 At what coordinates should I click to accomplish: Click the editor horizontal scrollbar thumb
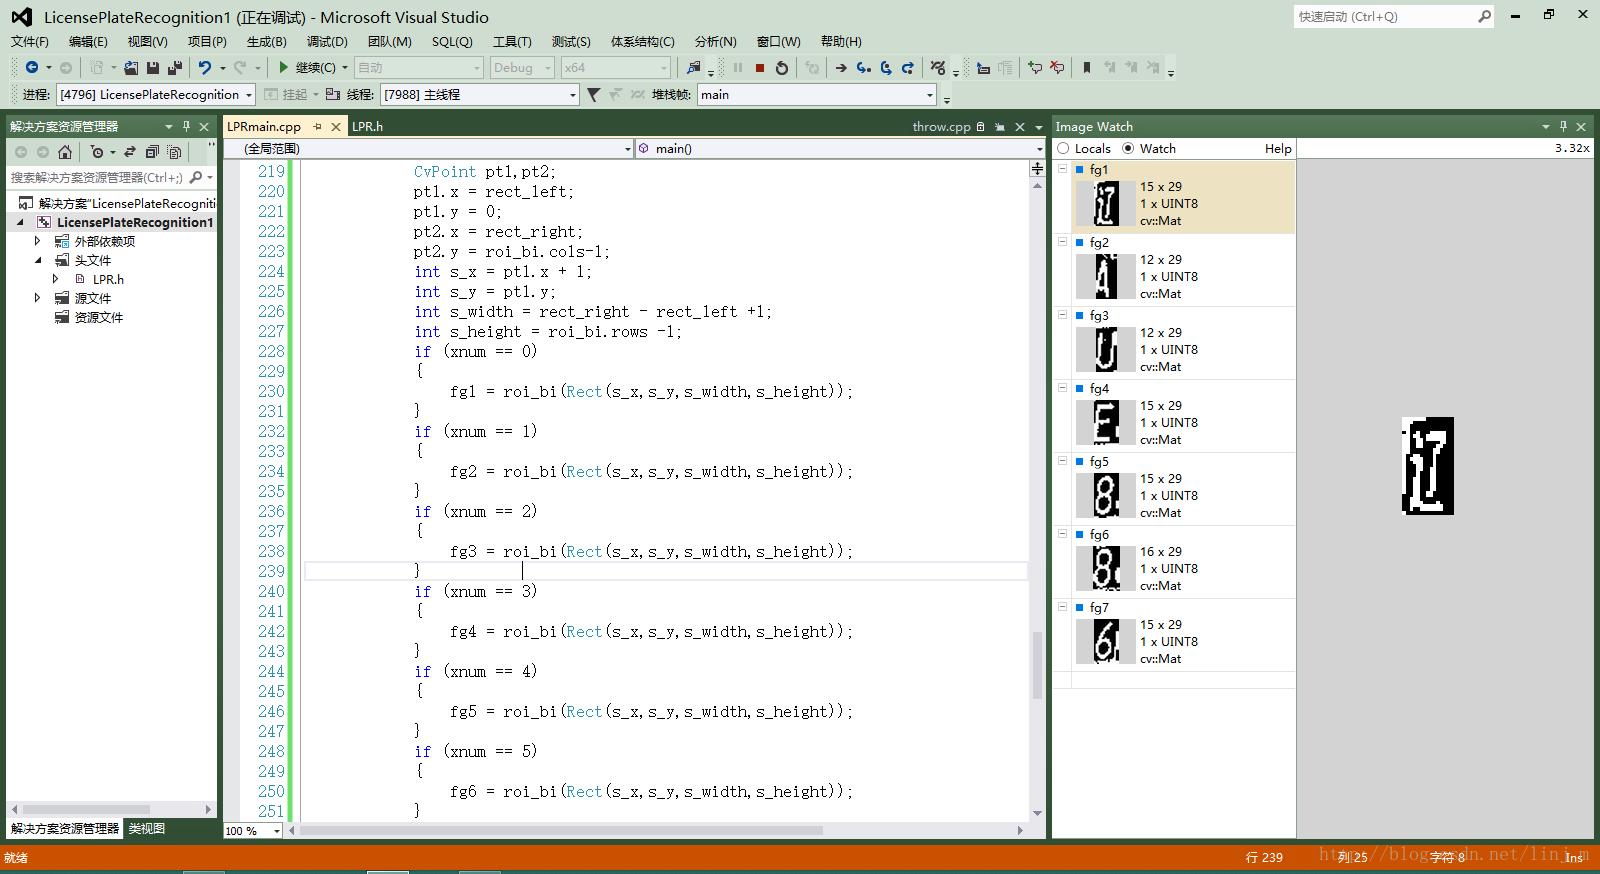561,830
